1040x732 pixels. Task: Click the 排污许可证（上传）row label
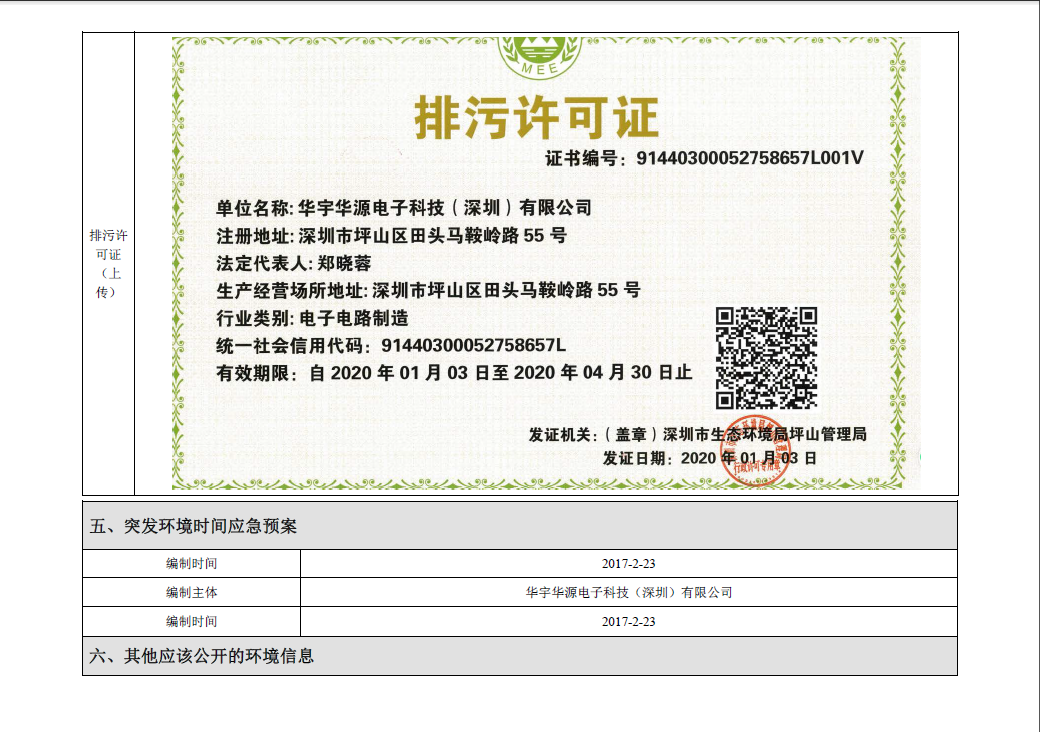108,263
